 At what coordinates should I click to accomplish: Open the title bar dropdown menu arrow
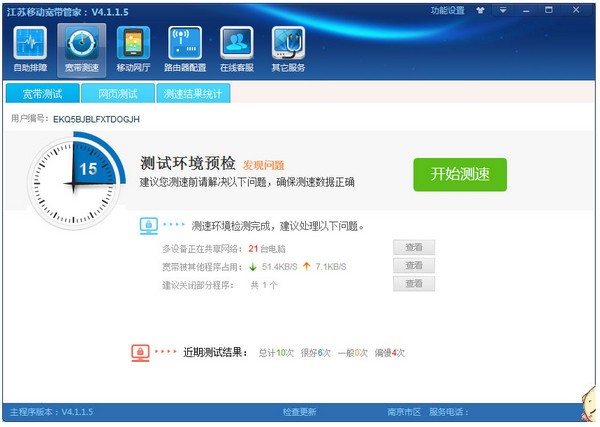click(x=503, y=10)
